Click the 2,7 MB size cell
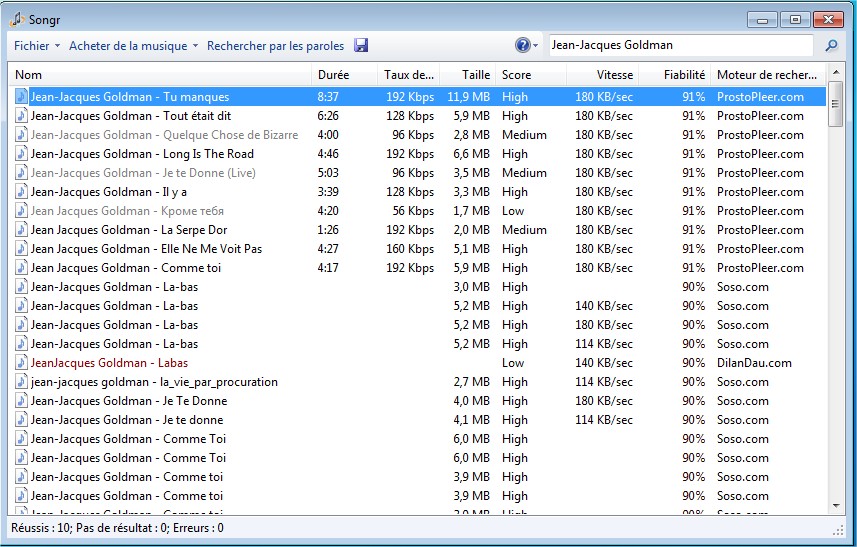 (x=472, y=382)
